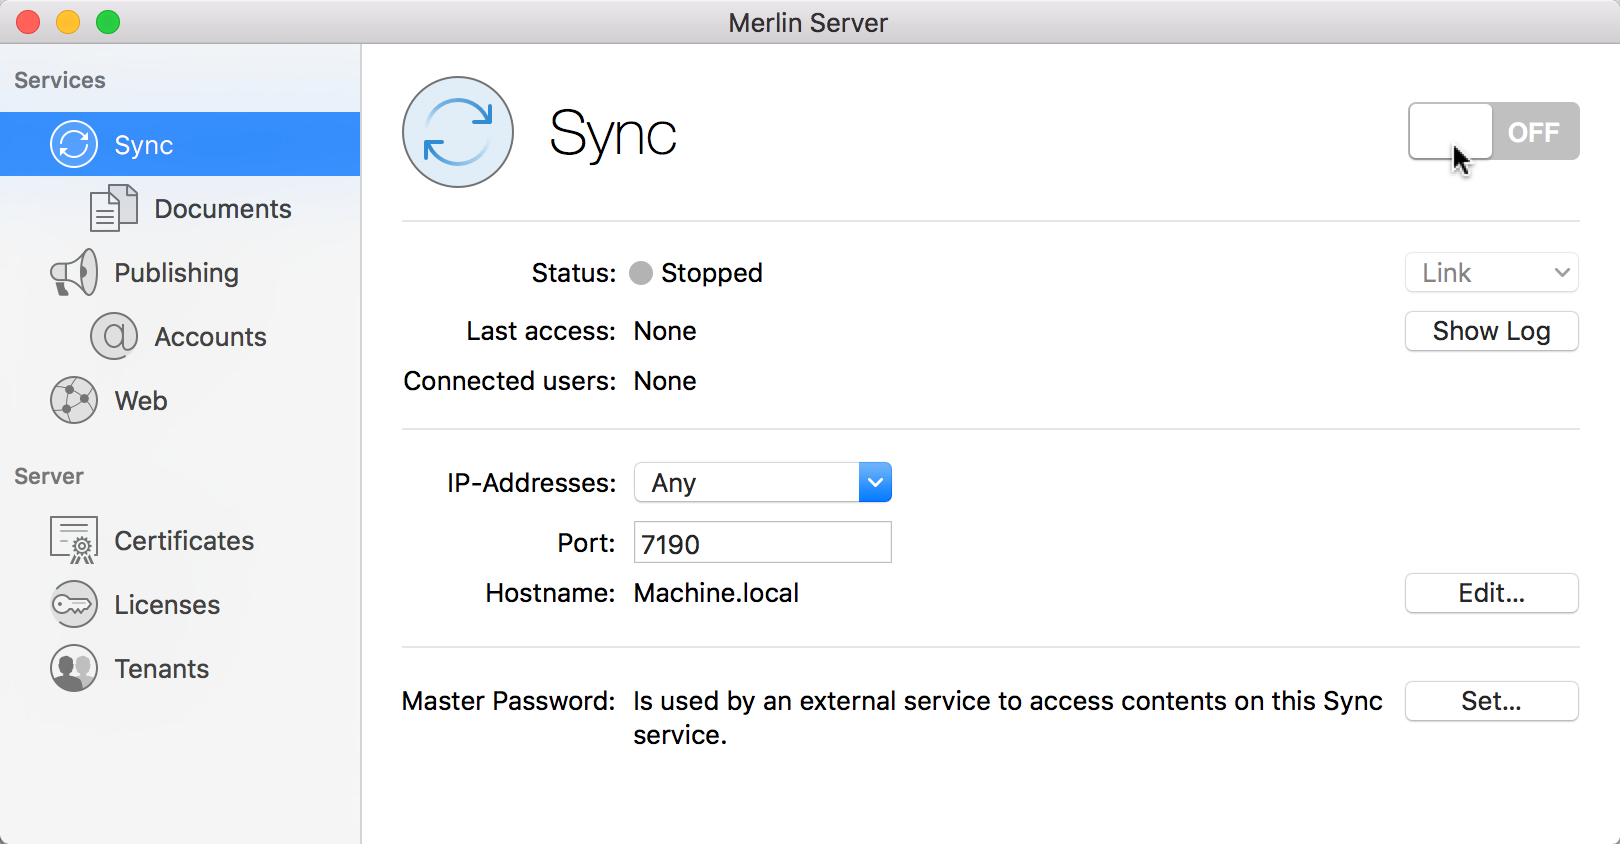Click the Web network globe icon
Viewport: 1620px width, 844px height.
(74, 400)
